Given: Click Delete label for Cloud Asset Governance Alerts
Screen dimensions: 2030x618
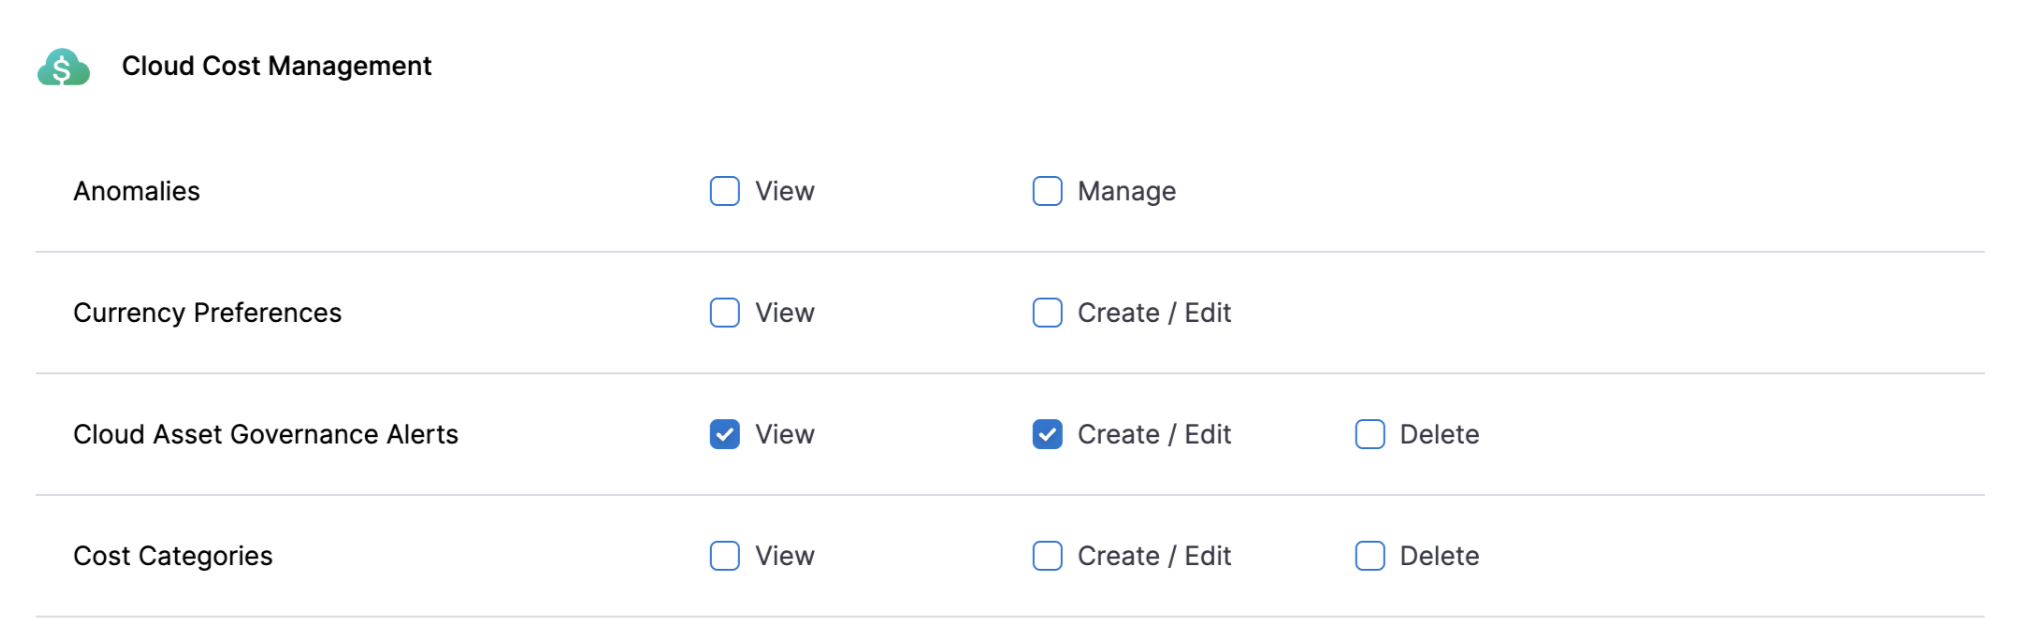Looking at the screenshot, I should pos(1438,434).
